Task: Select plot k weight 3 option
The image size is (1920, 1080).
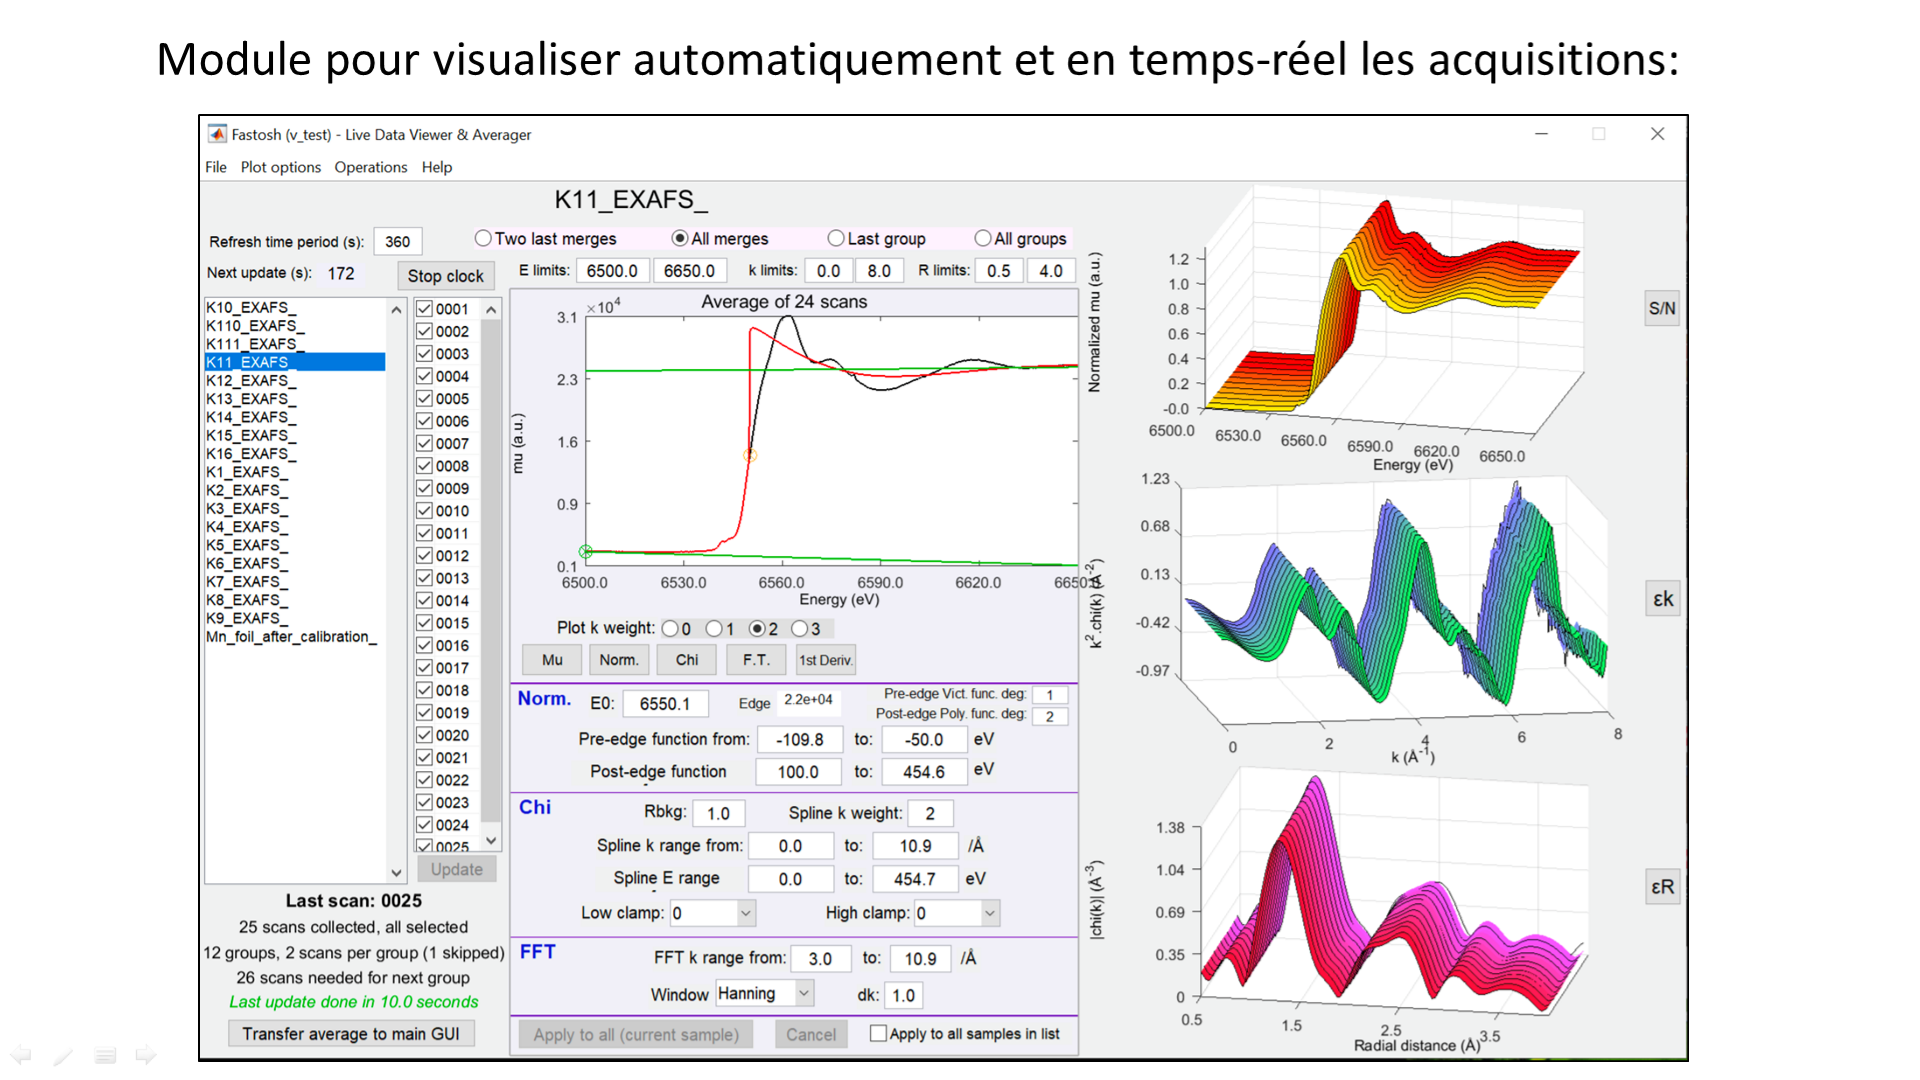Action: [800, 629]
